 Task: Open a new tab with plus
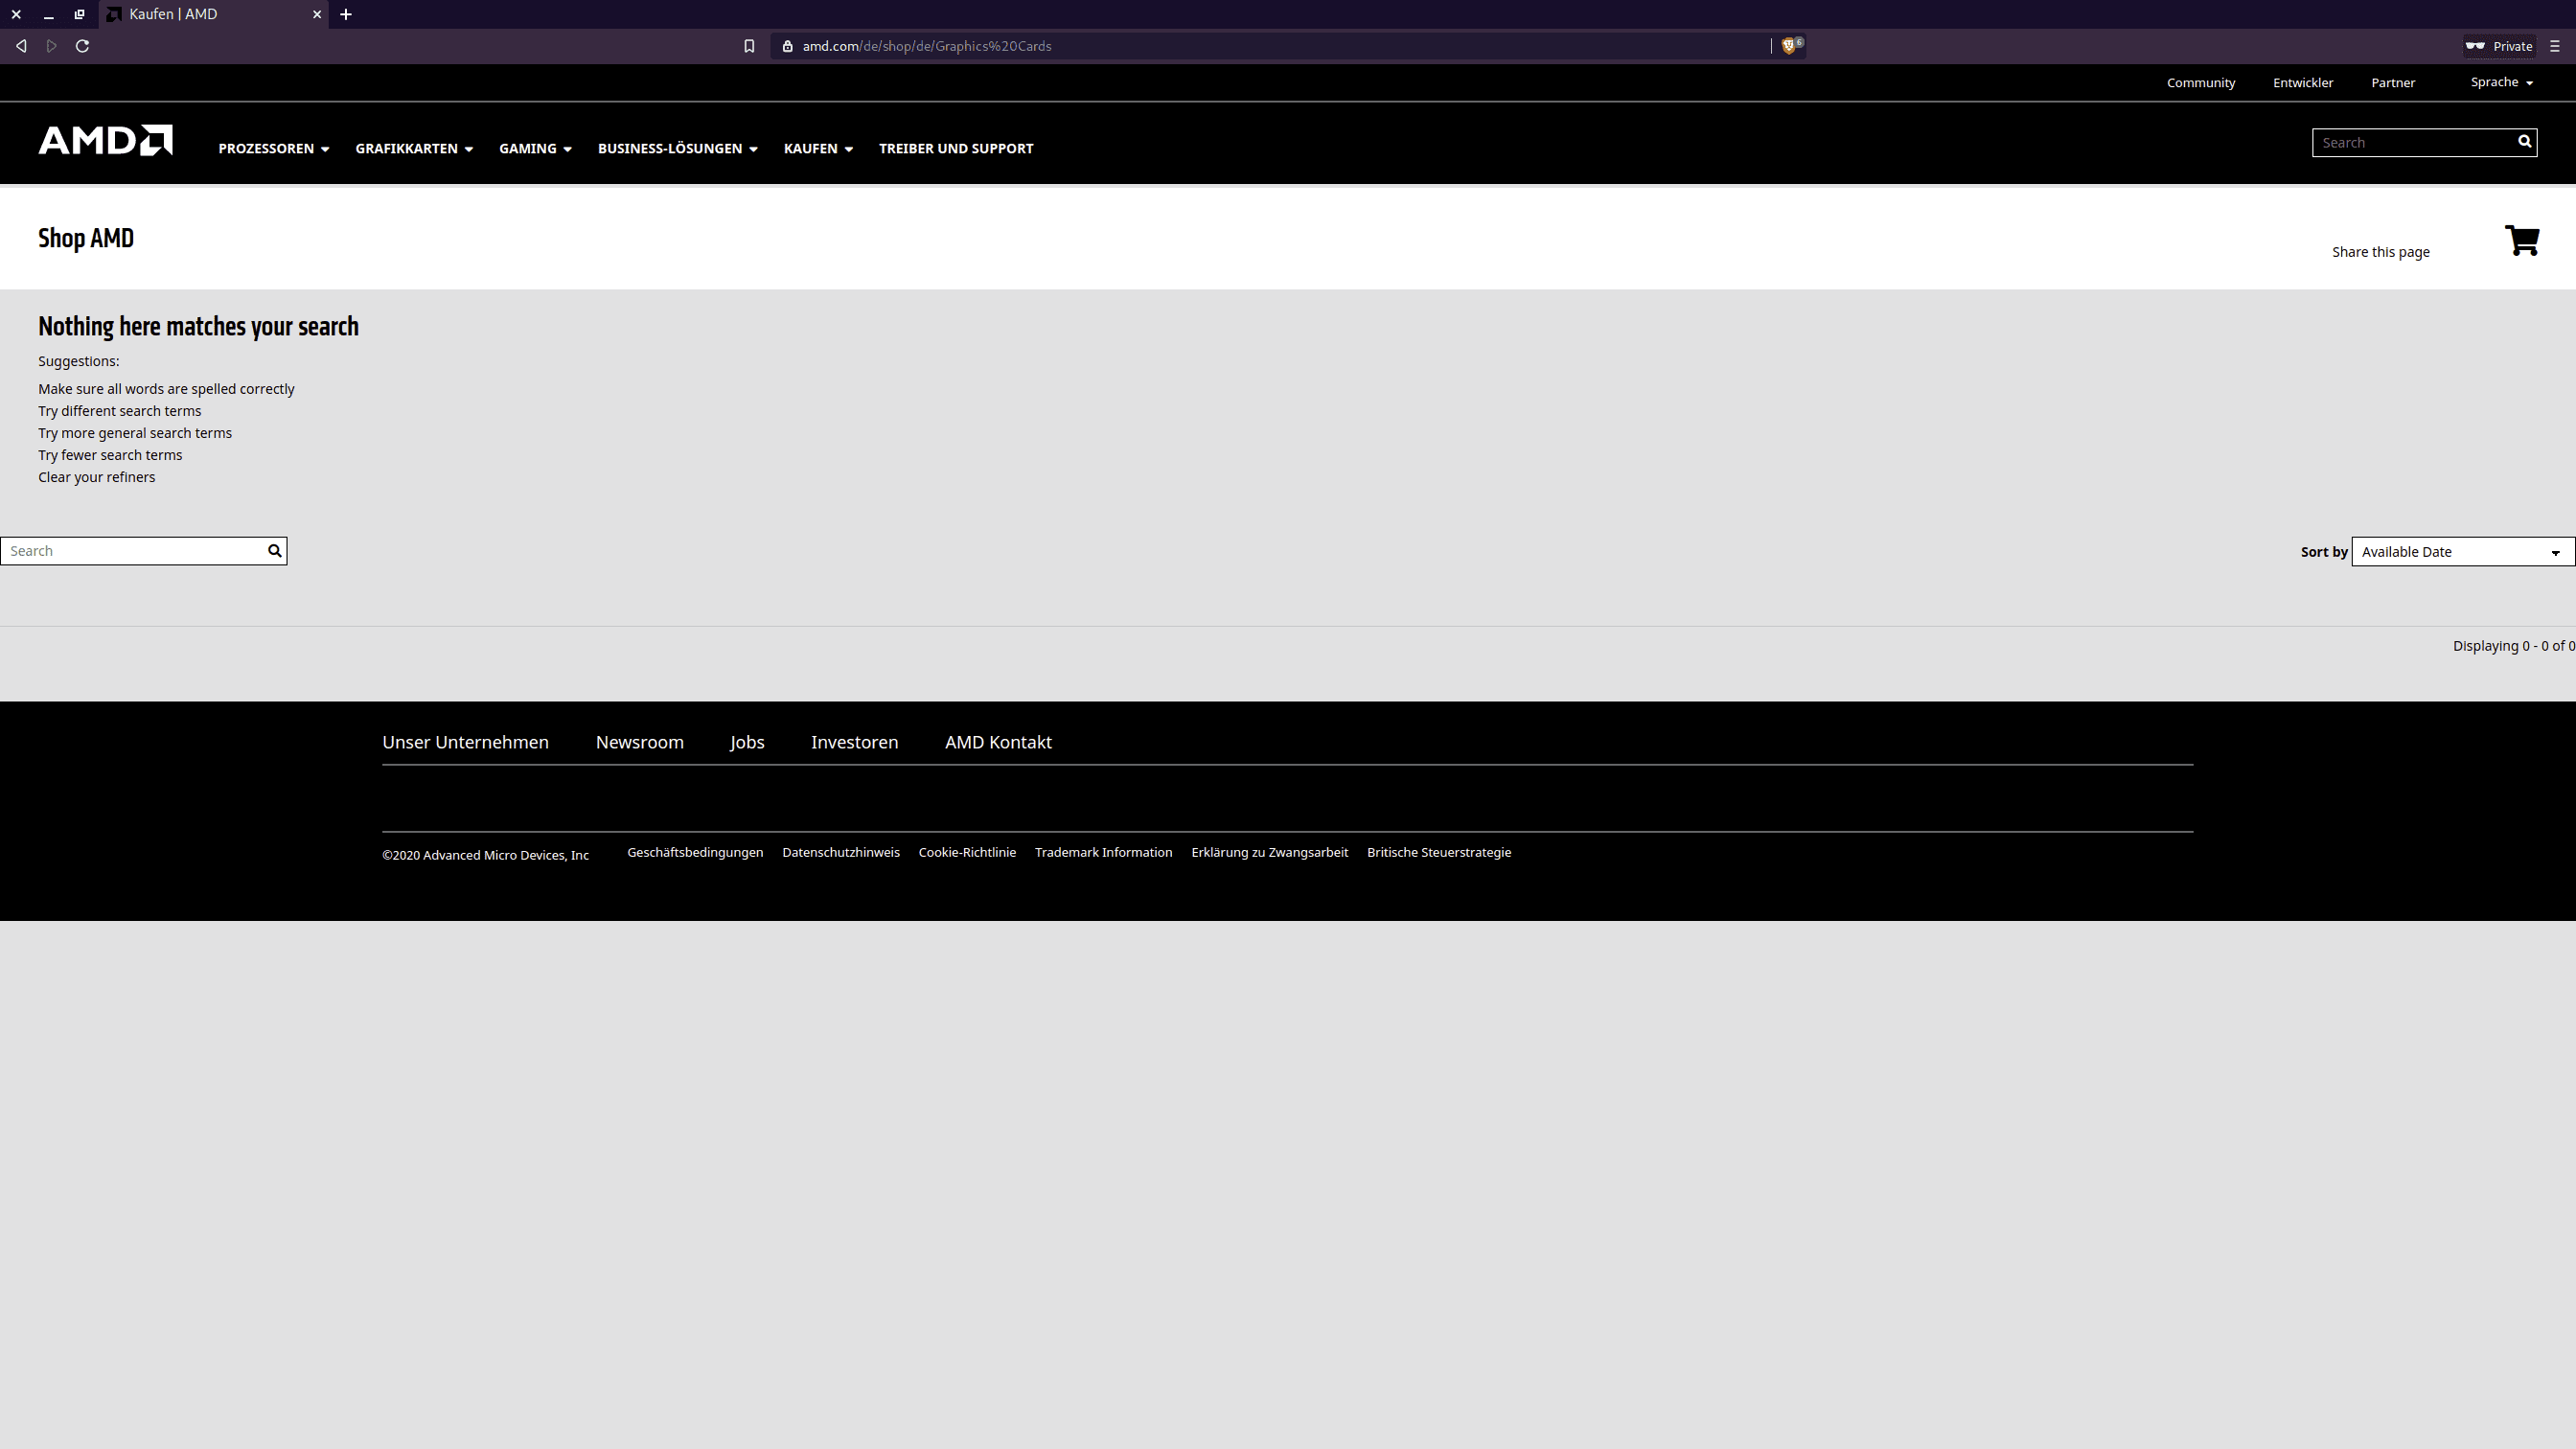pos(346,14)
